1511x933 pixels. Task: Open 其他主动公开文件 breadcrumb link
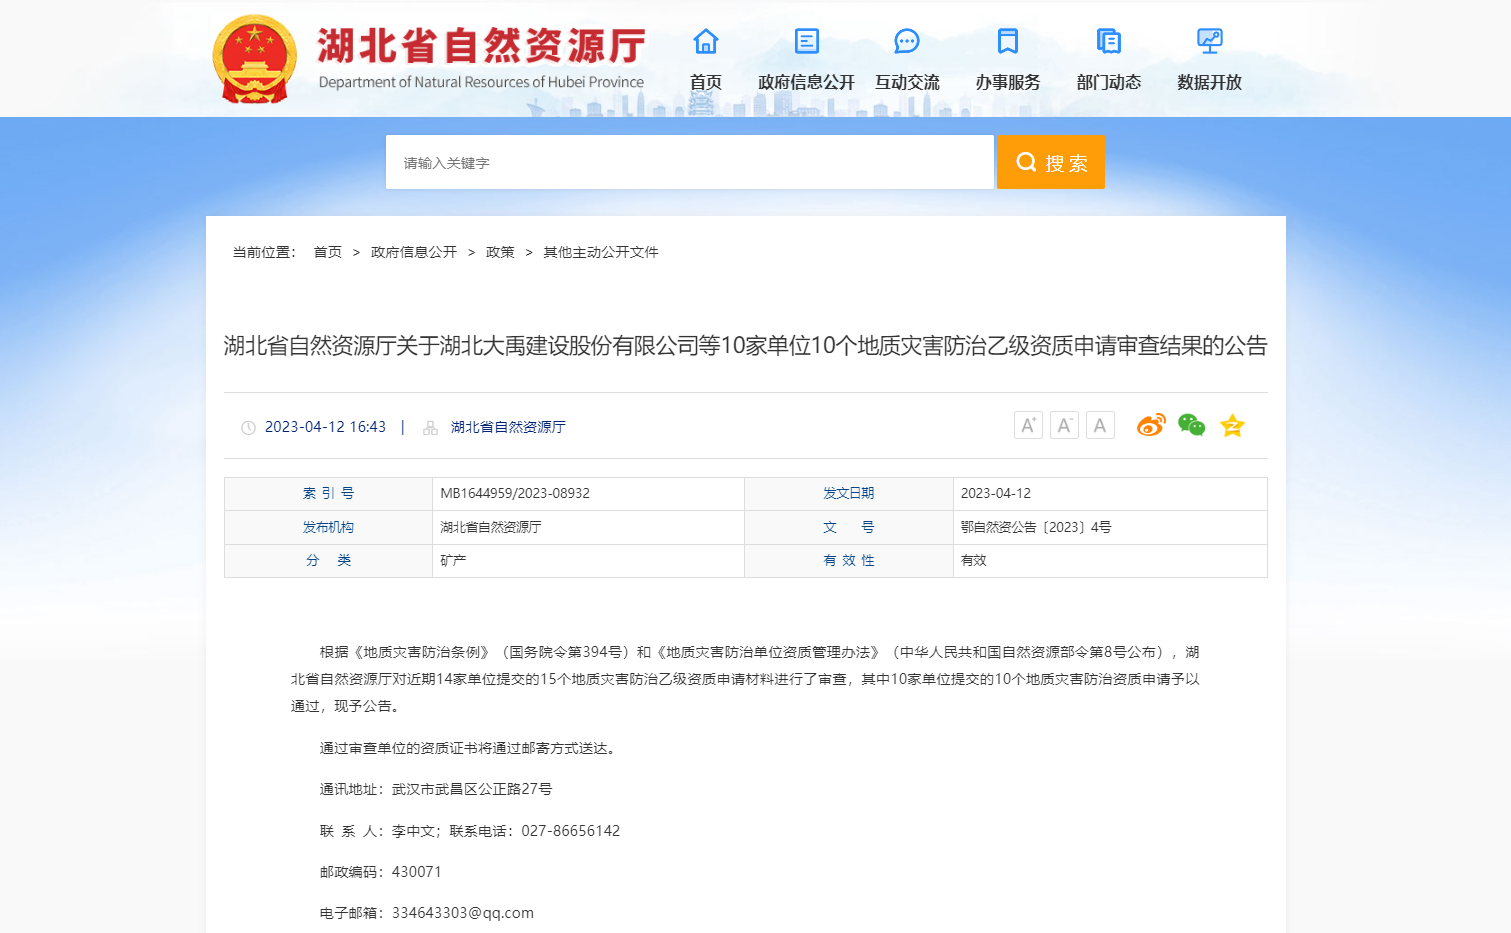pyautogui.click(x=600, y=252)
